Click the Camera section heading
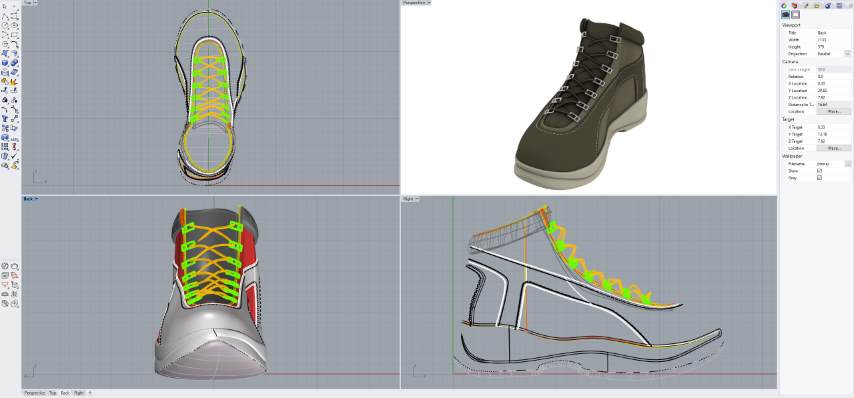 [x=790, y=62]
